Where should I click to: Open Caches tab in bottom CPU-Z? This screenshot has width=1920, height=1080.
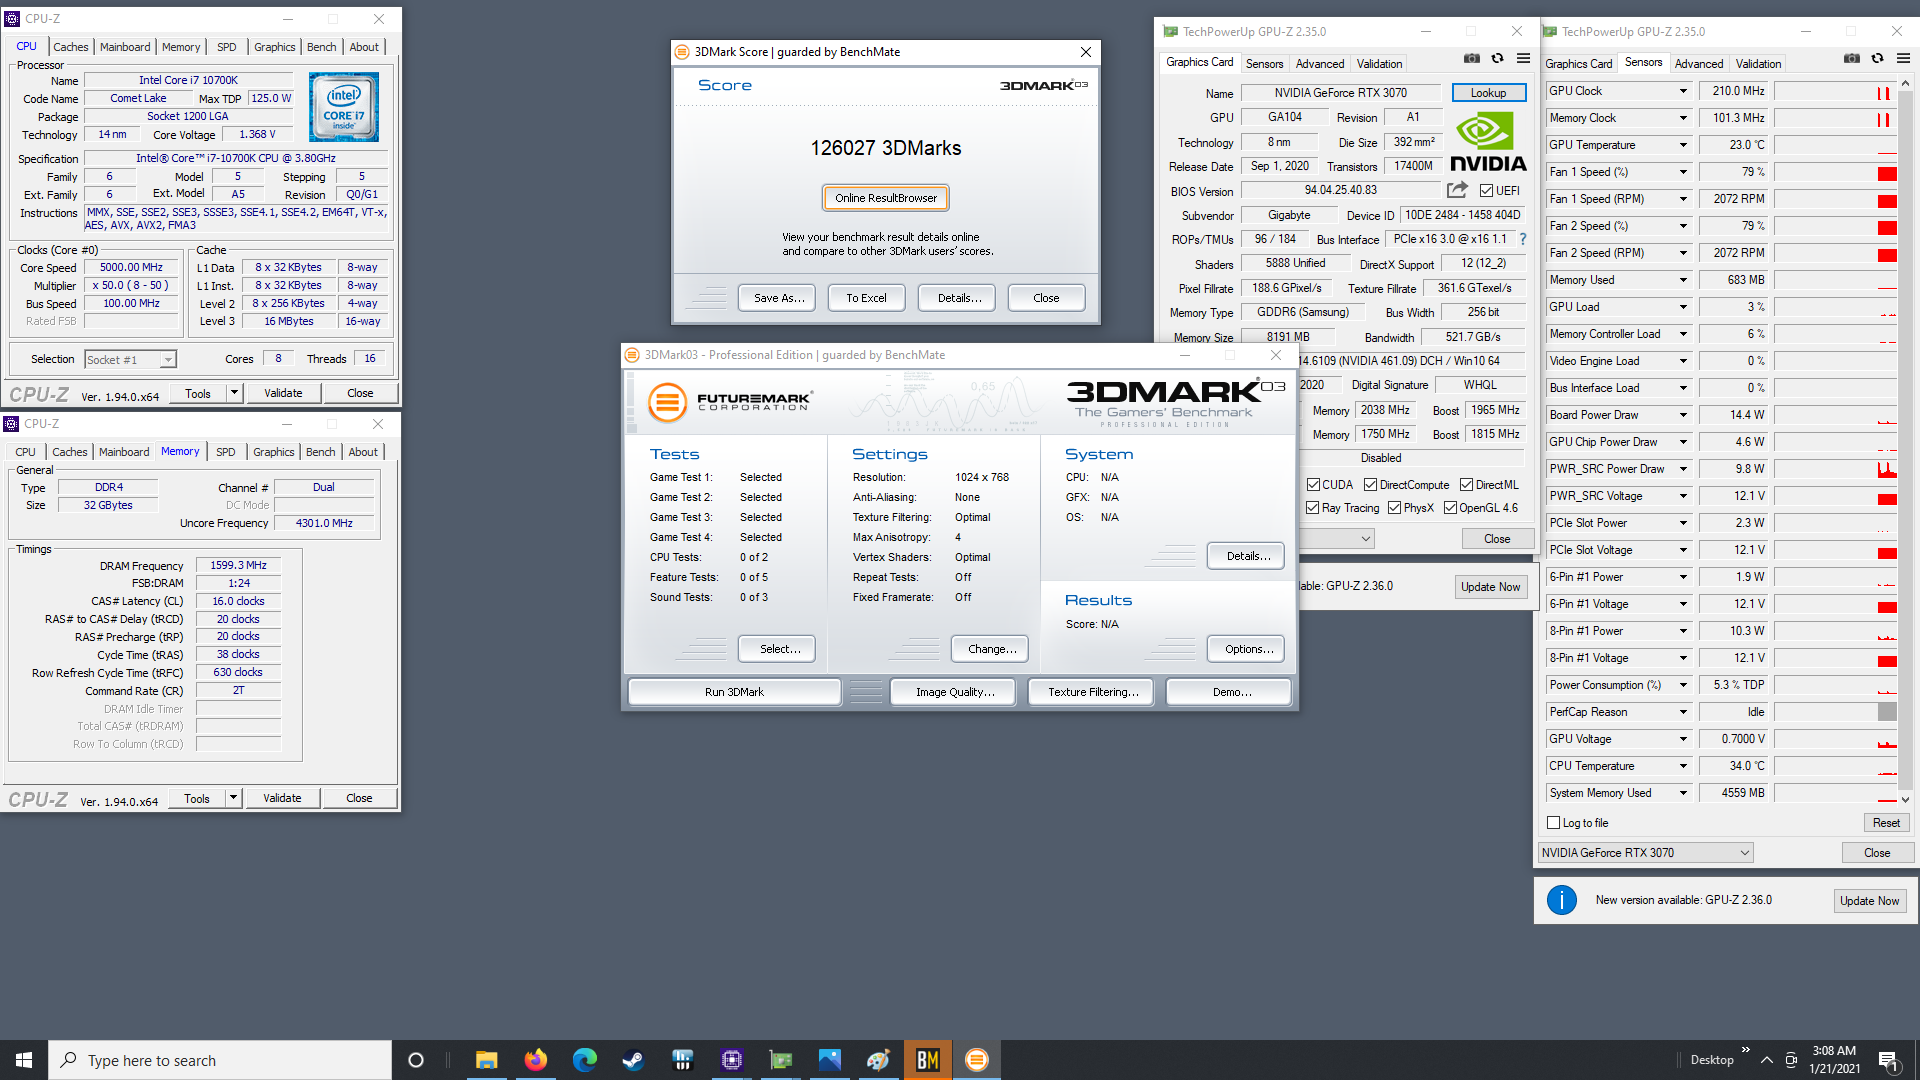pos(70,452)
